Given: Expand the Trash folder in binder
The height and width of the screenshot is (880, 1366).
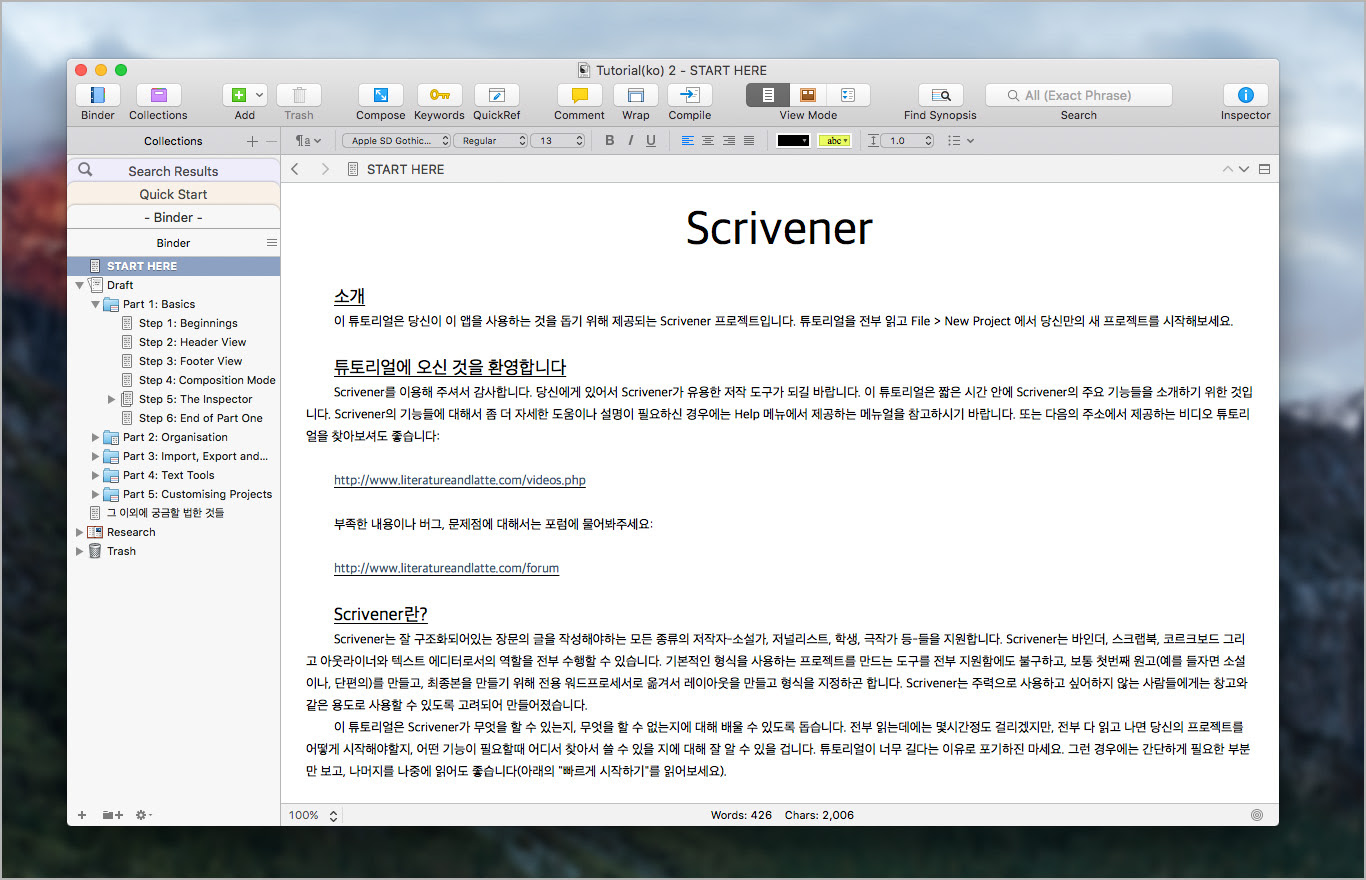Looking at the screenshot, I should click(80, 551).
